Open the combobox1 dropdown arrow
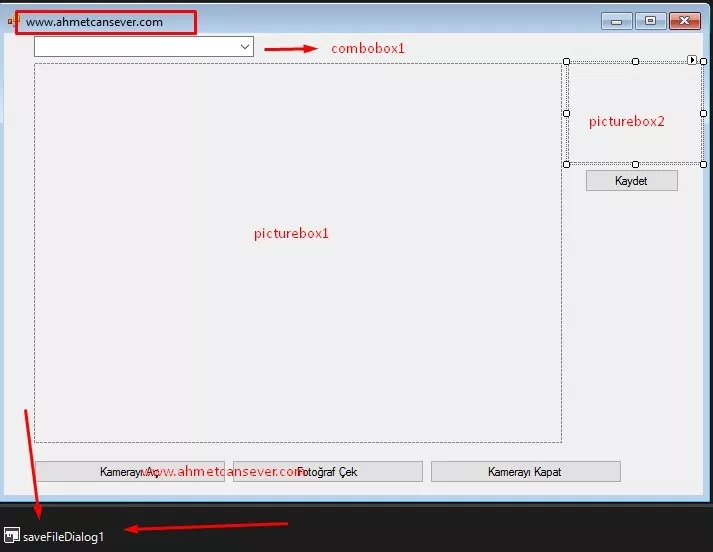 [245, 47]
